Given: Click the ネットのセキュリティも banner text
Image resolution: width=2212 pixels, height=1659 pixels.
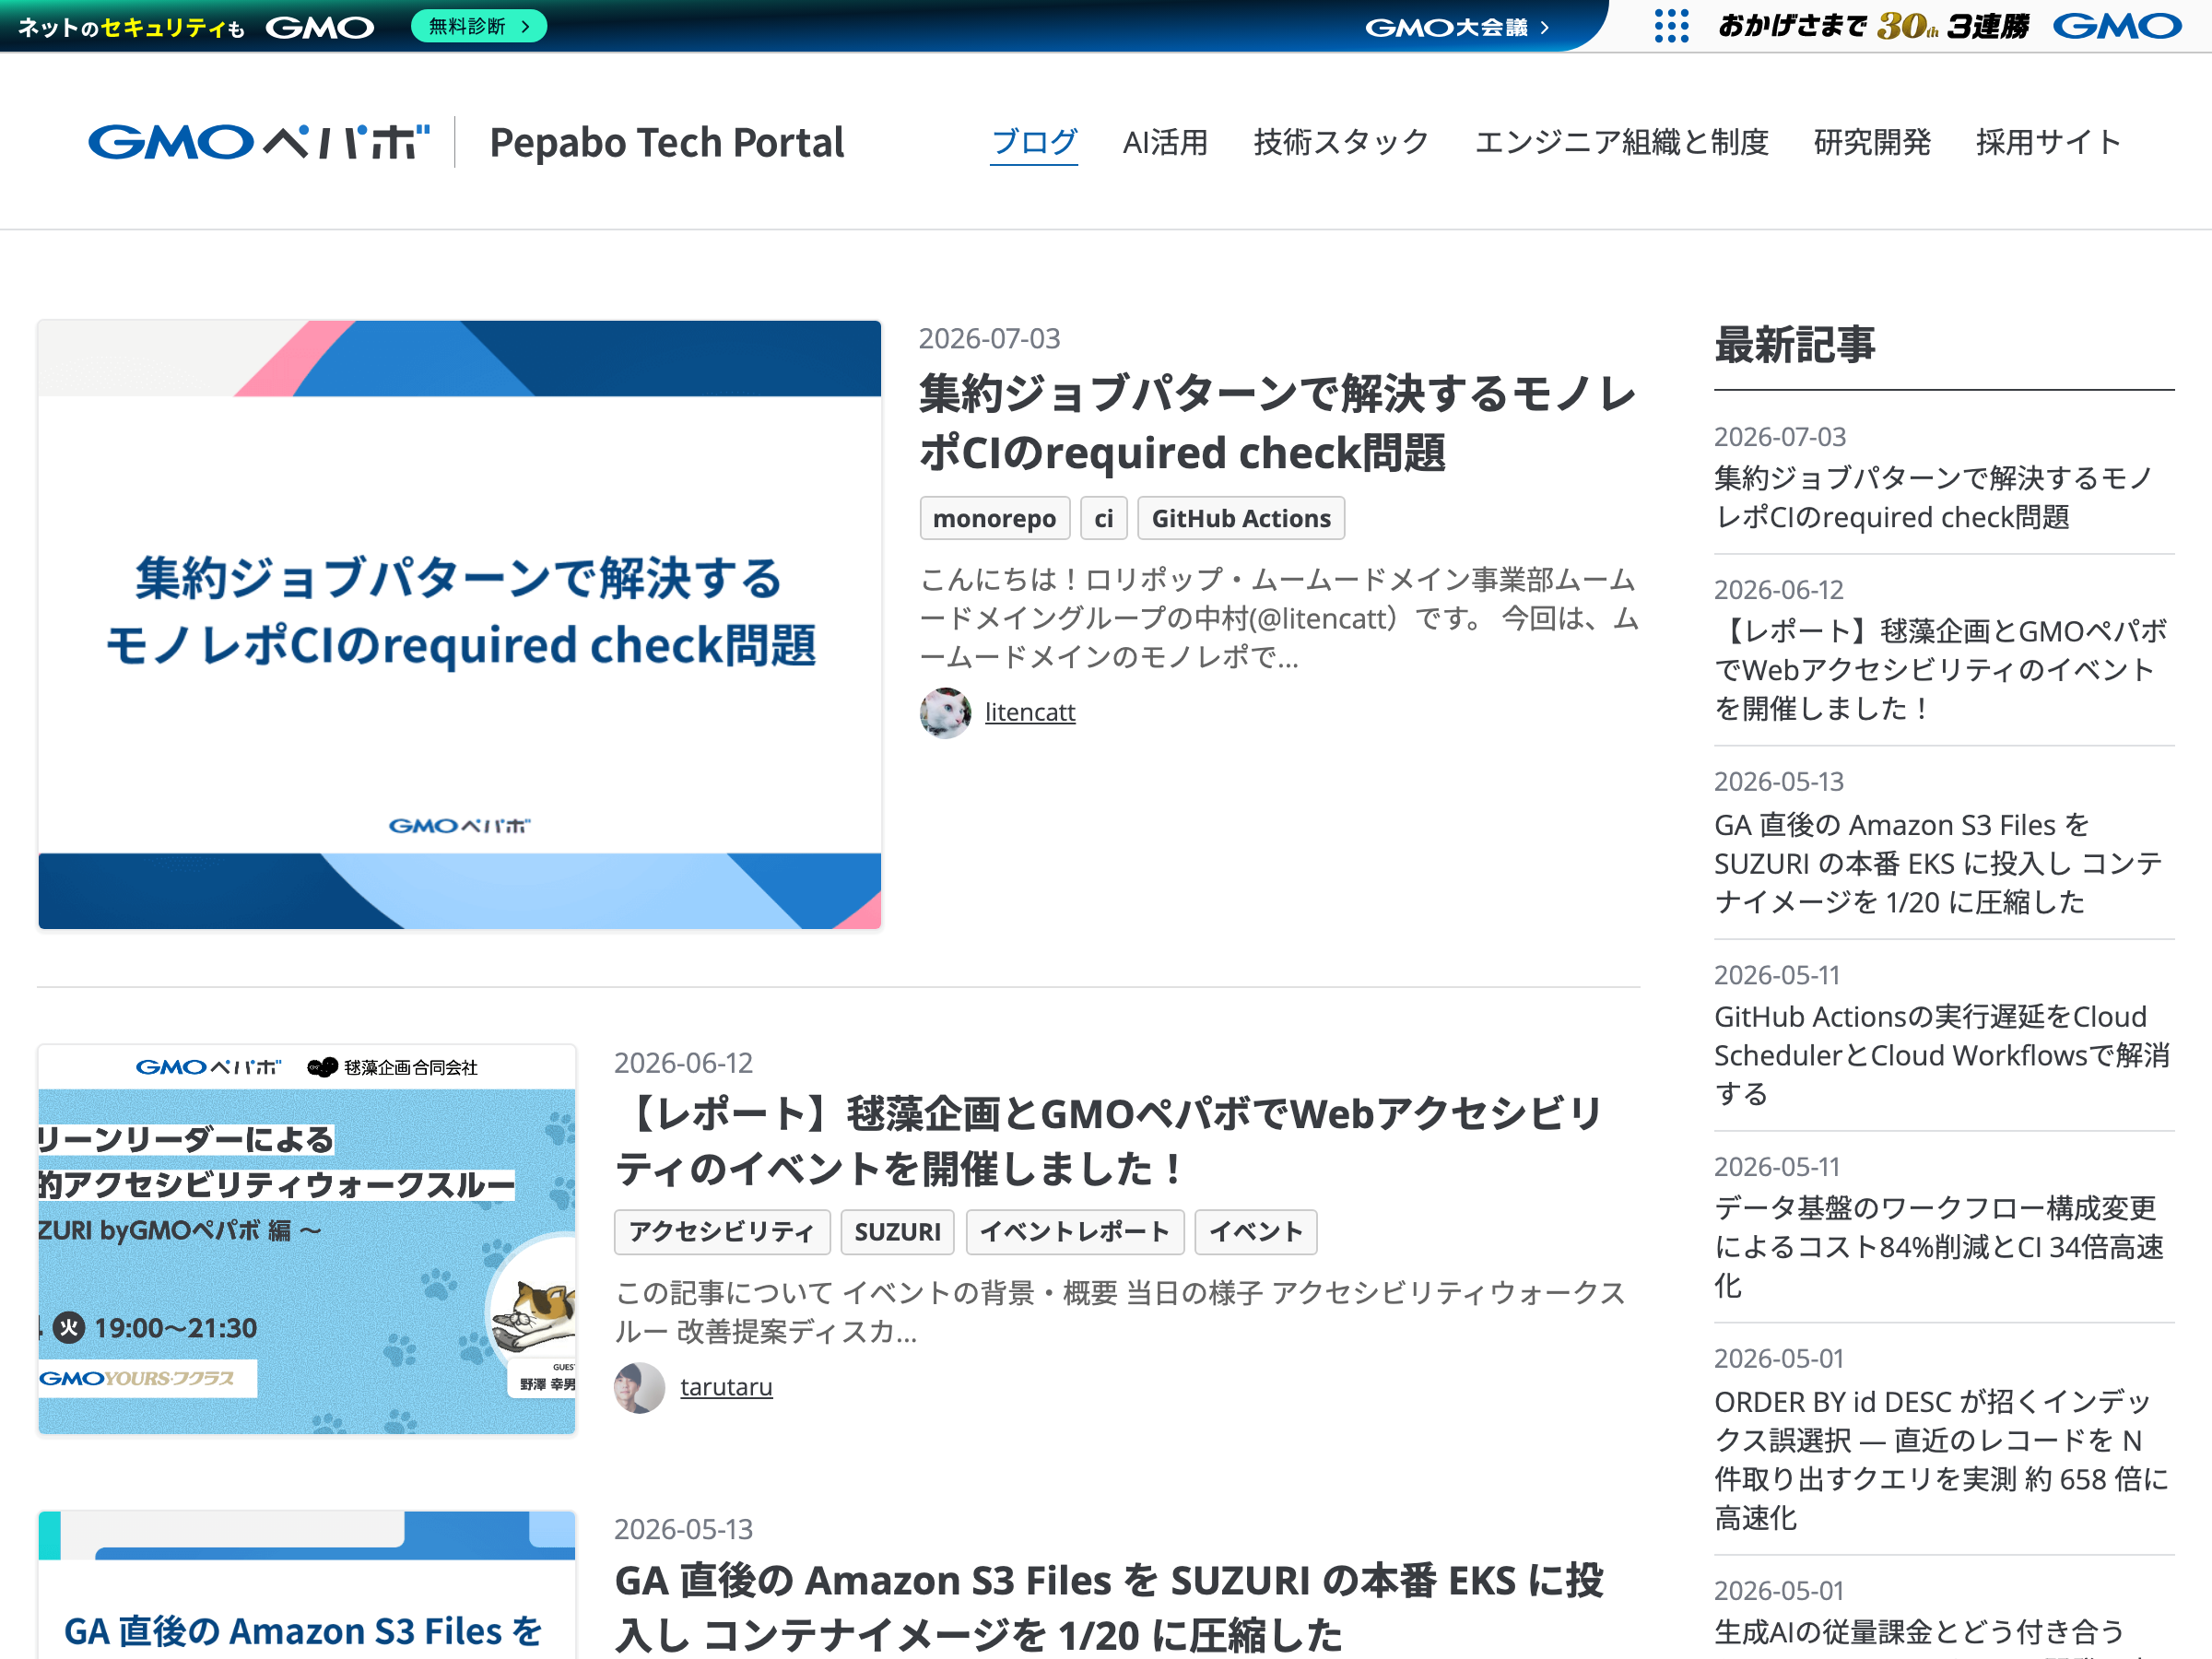Looking at the screenshot, I should click(x=130, y=28).
